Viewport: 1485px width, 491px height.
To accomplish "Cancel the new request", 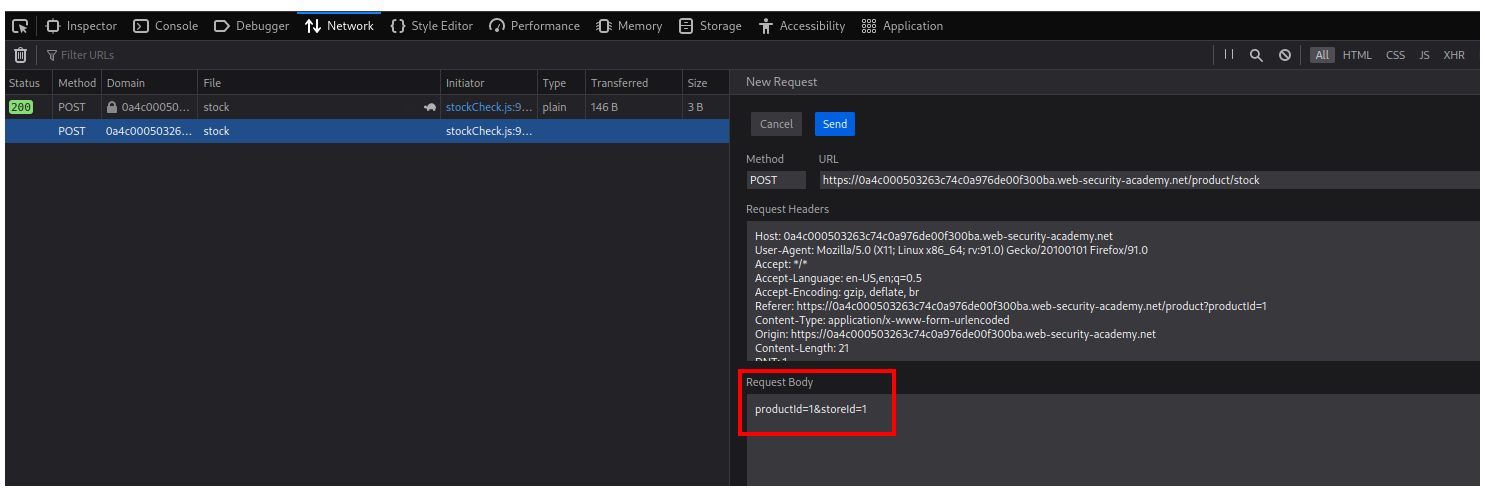I will (776, 124).
